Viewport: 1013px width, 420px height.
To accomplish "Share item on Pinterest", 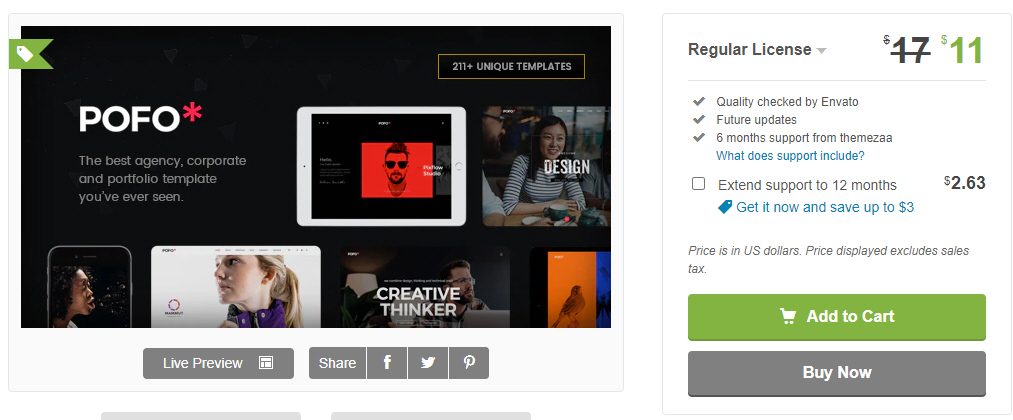I will 469,363.
